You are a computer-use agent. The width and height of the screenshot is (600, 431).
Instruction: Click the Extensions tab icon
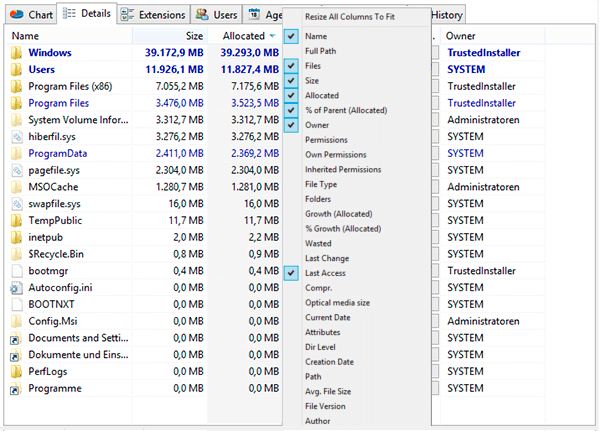pos(127,15)
